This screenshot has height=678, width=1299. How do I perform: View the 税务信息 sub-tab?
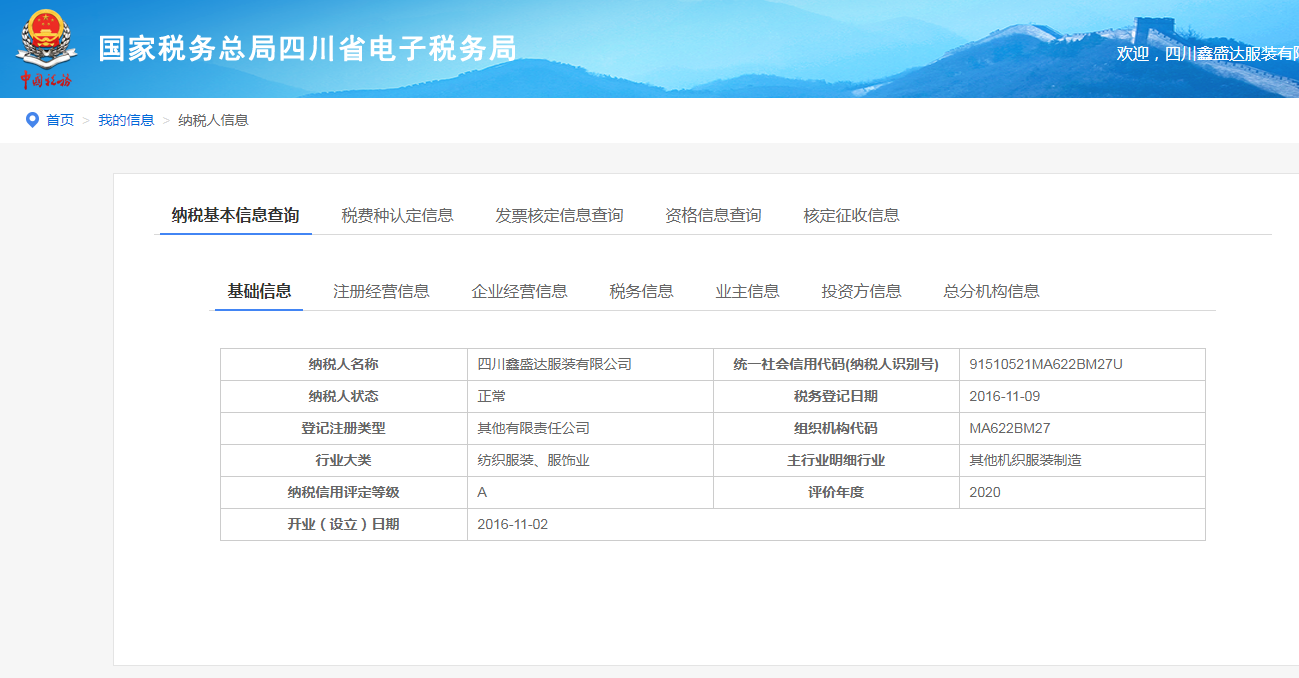(641, 291)
